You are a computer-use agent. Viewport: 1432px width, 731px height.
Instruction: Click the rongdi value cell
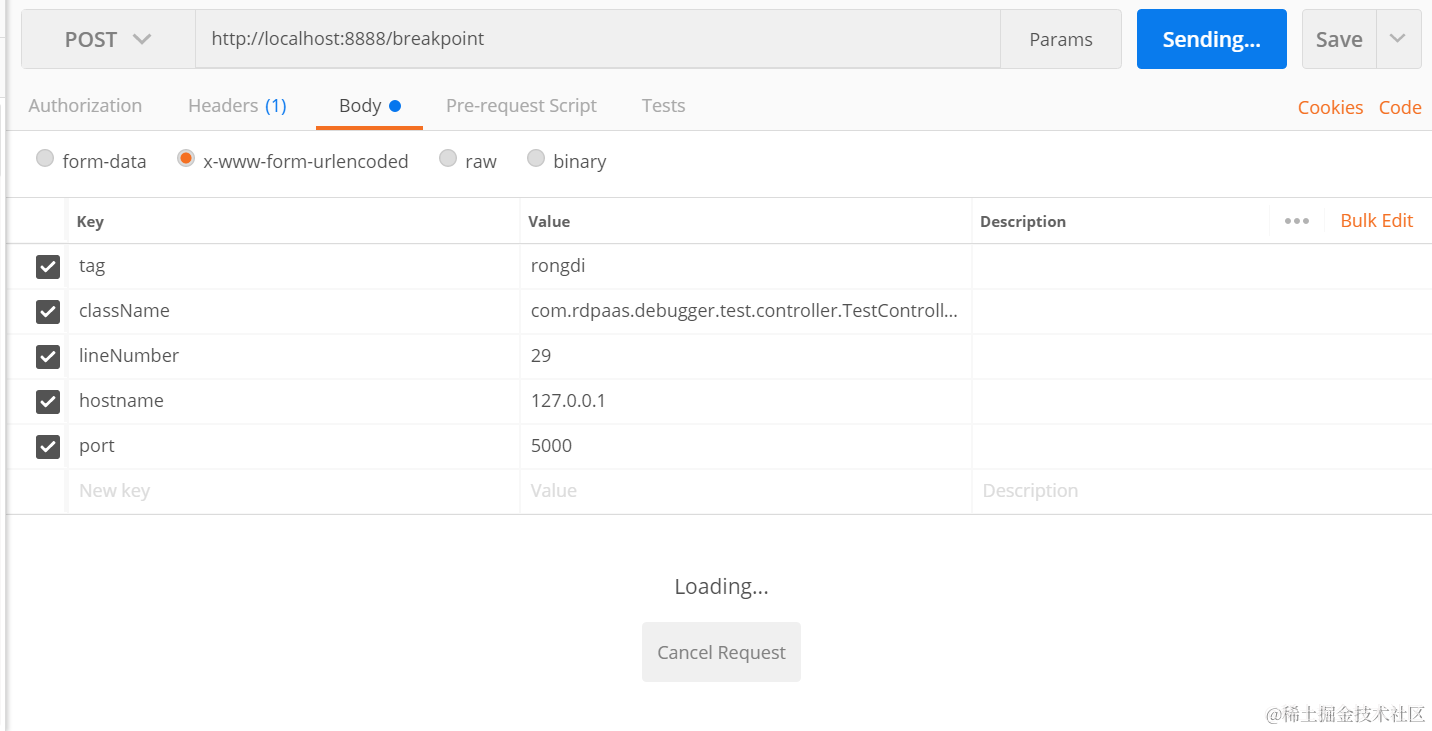click(x=746, y=266)
